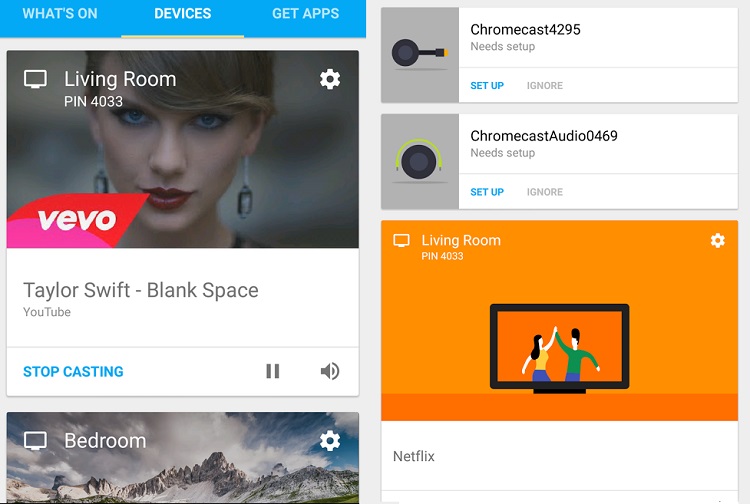The width and height of the screenshot is (750, 504).
Task: Click 'Living Room' title on the orange card
Action: [x=461, y=240]
